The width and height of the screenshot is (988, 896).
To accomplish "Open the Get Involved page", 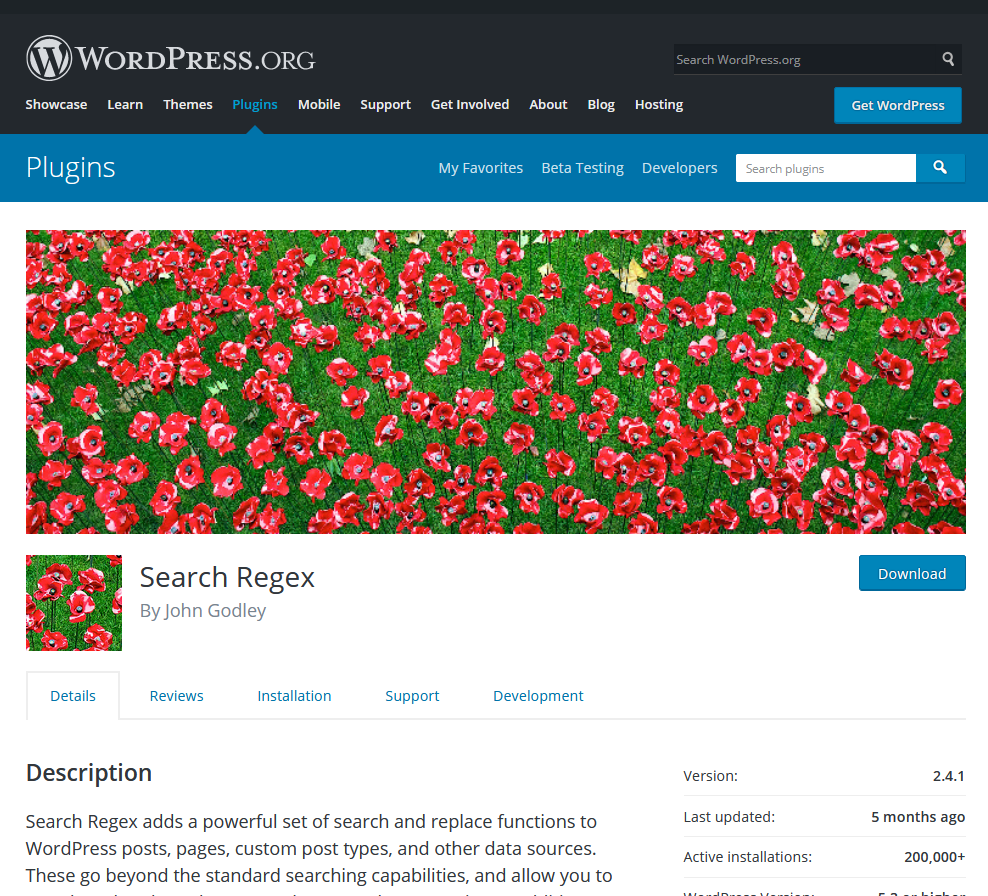I will coord(470,105).
